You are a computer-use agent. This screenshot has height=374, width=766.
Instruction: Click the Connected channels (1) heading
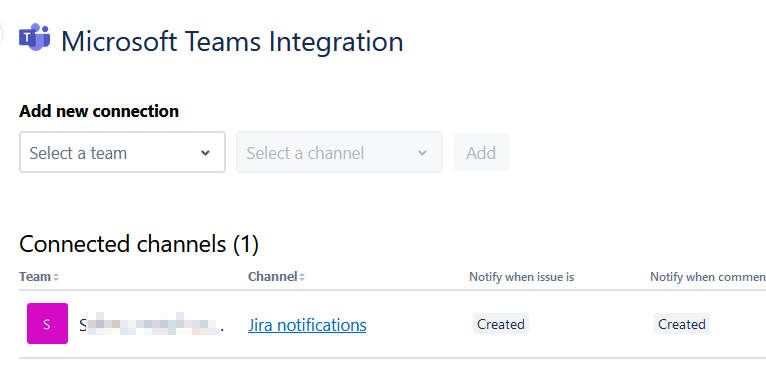click(139, 244)
